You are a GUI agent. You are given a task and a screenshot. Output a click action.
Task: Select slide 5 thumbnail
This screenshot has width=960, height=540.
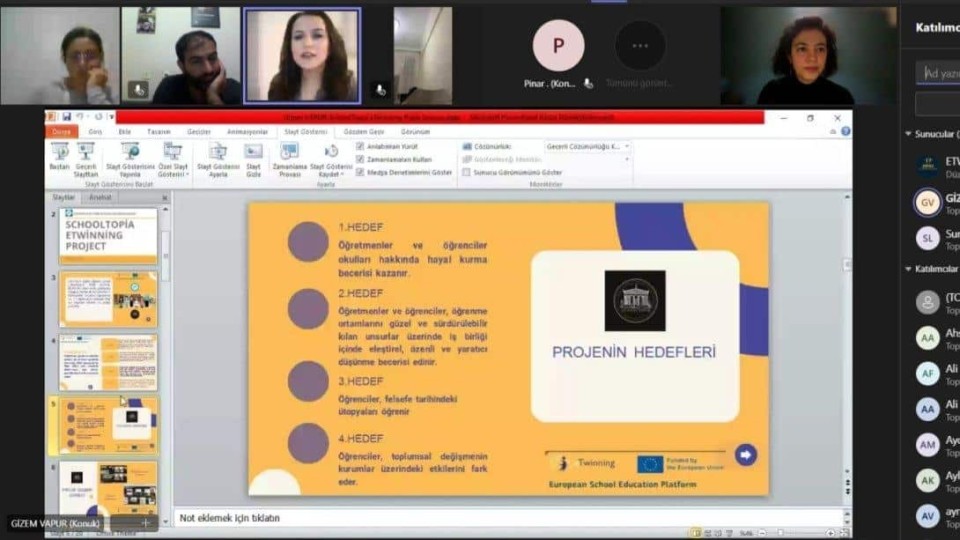tap(108, 426)
